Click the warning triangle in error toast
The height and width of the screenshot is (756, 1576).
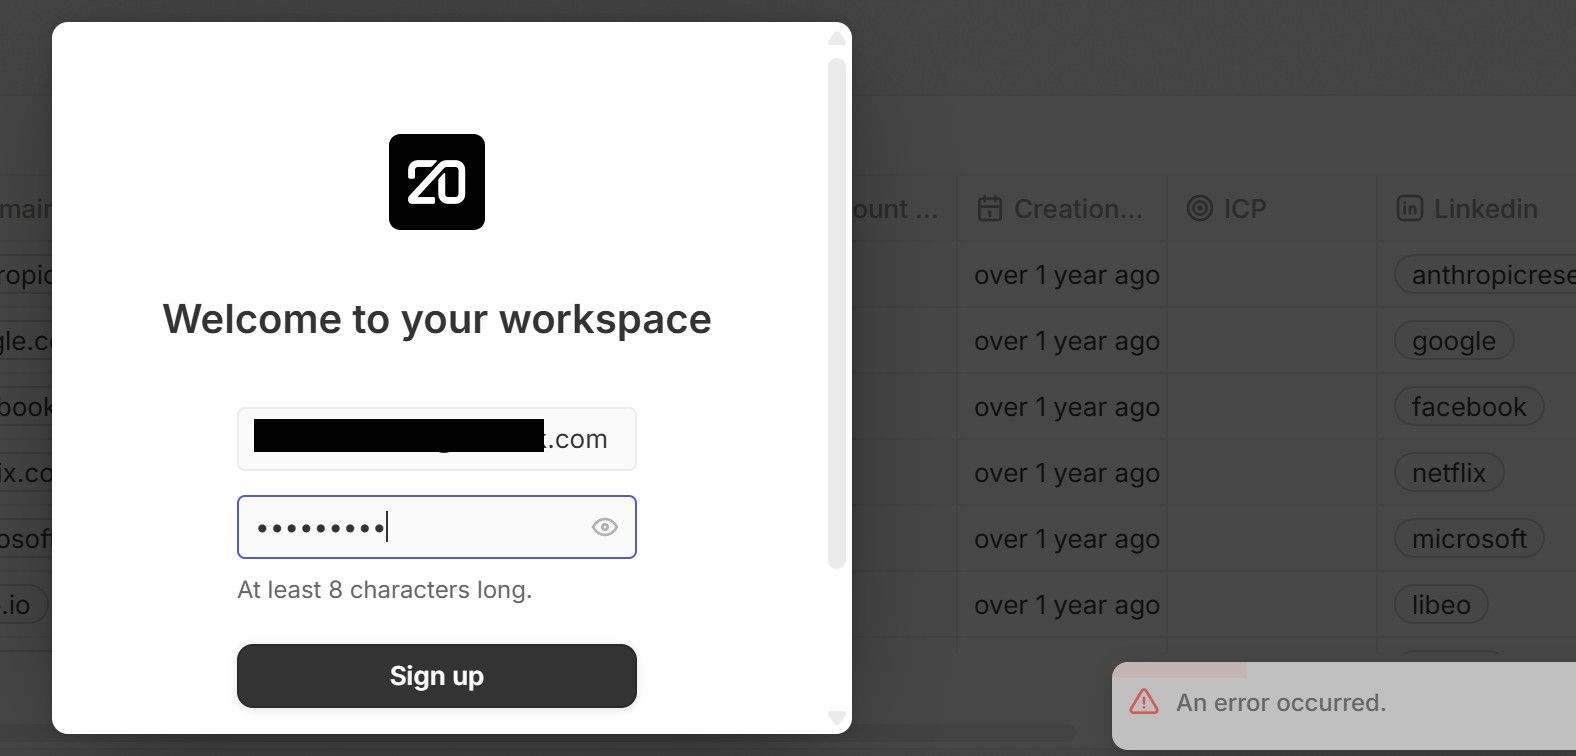tap(1144, 702)
